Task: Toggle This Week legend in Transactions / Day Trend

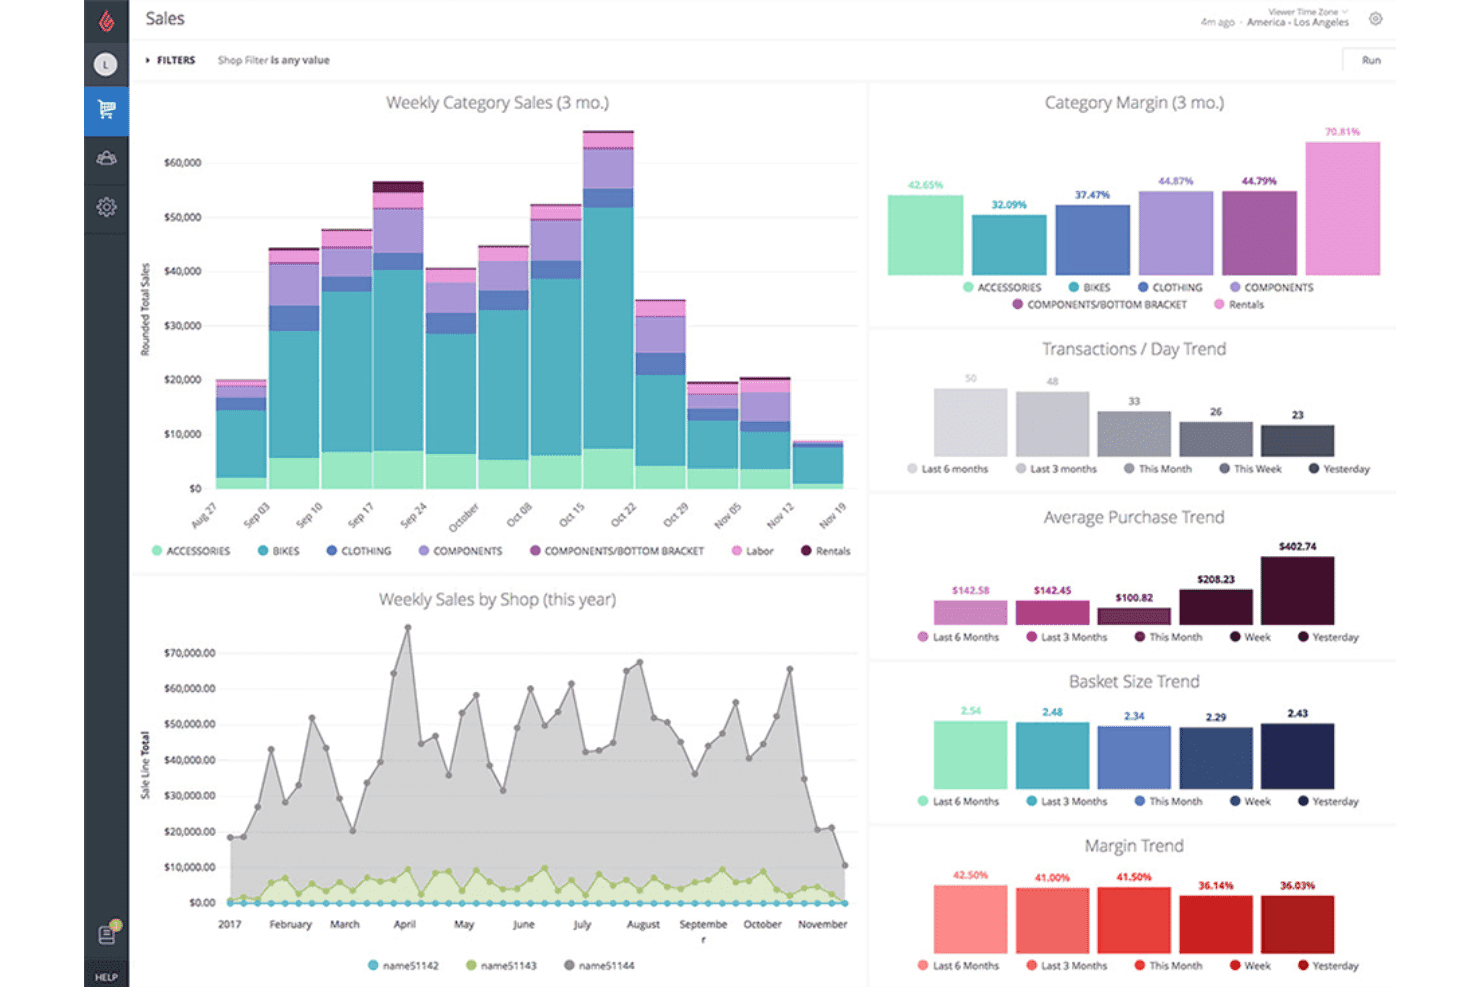Action: [x=1250, y=469]
